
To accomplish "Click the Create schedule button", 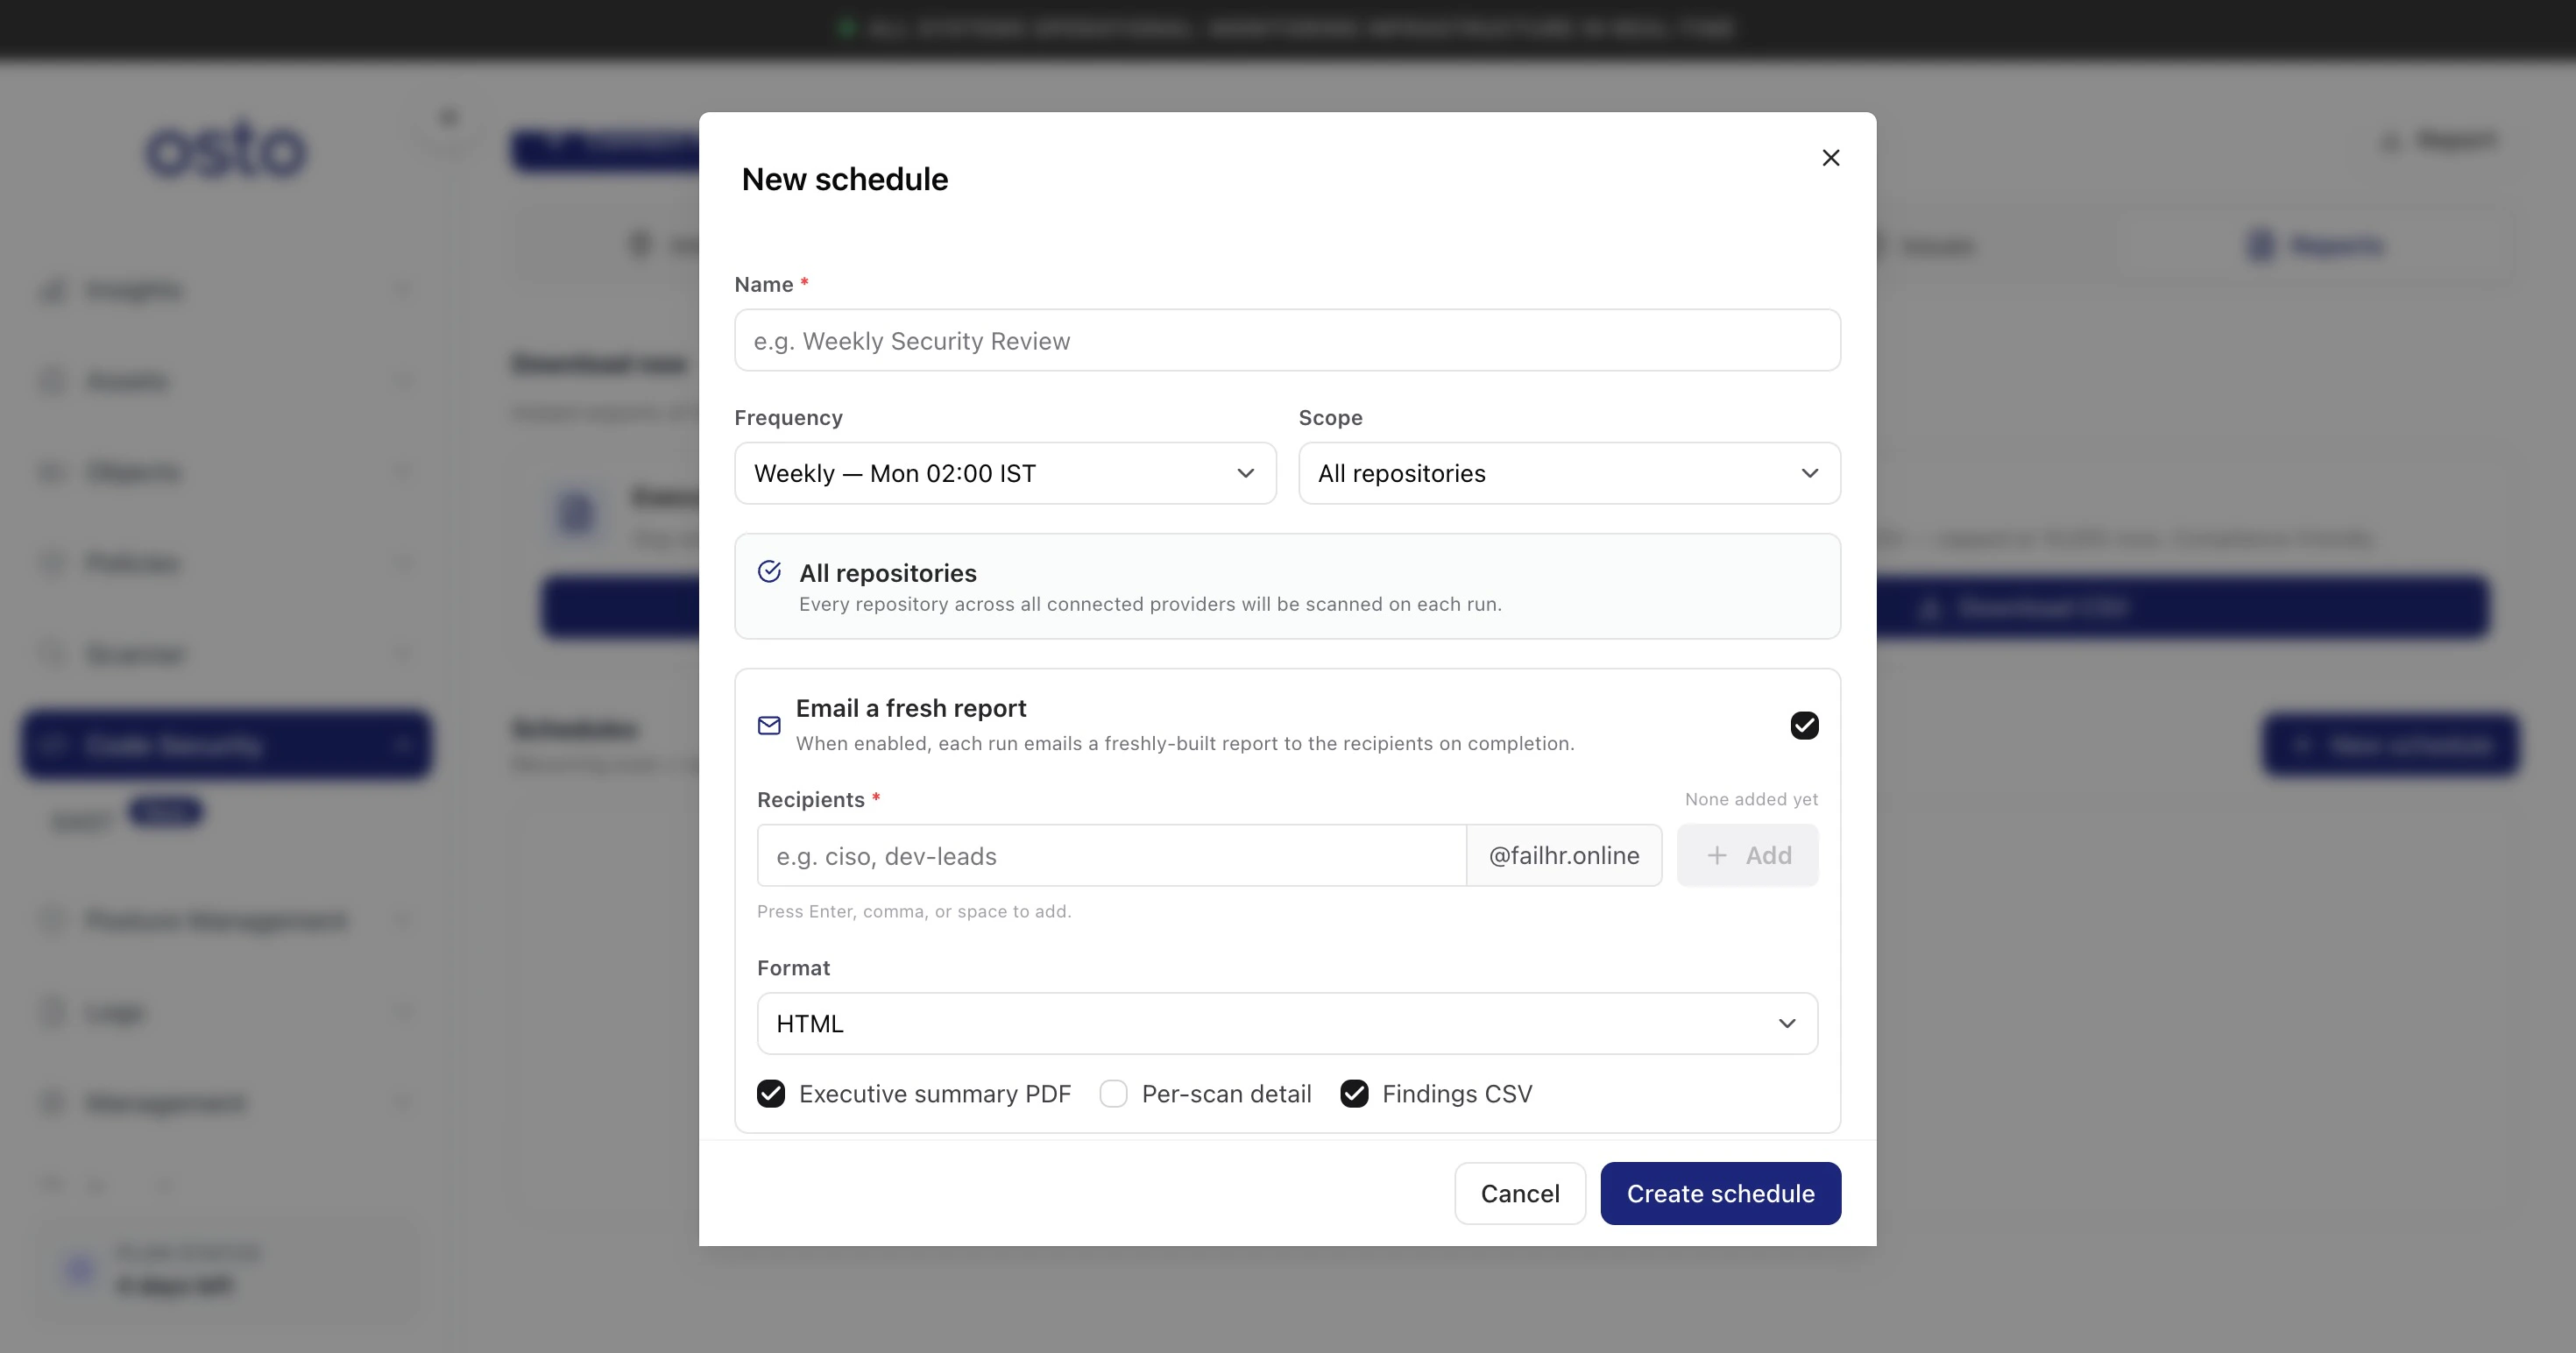I will tap(1720, 1193).
